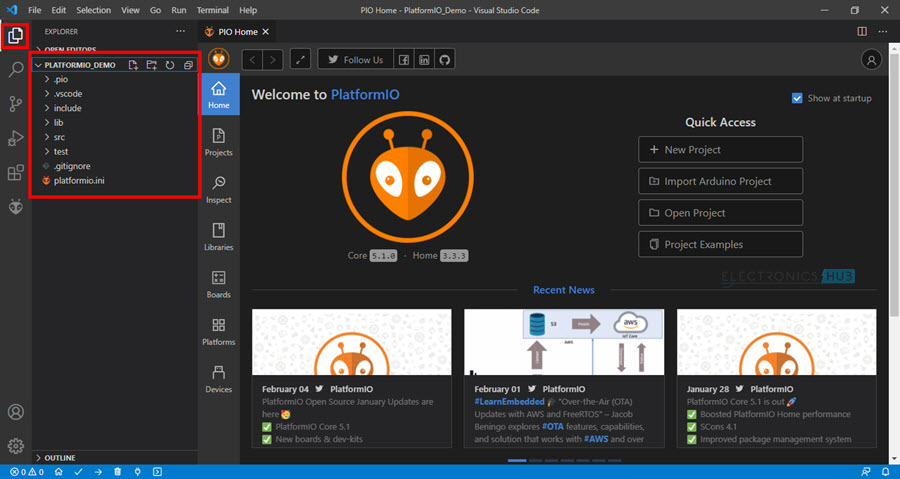Collapse the PLATFORMIO_DEMO project root

(x=79, y=65)
